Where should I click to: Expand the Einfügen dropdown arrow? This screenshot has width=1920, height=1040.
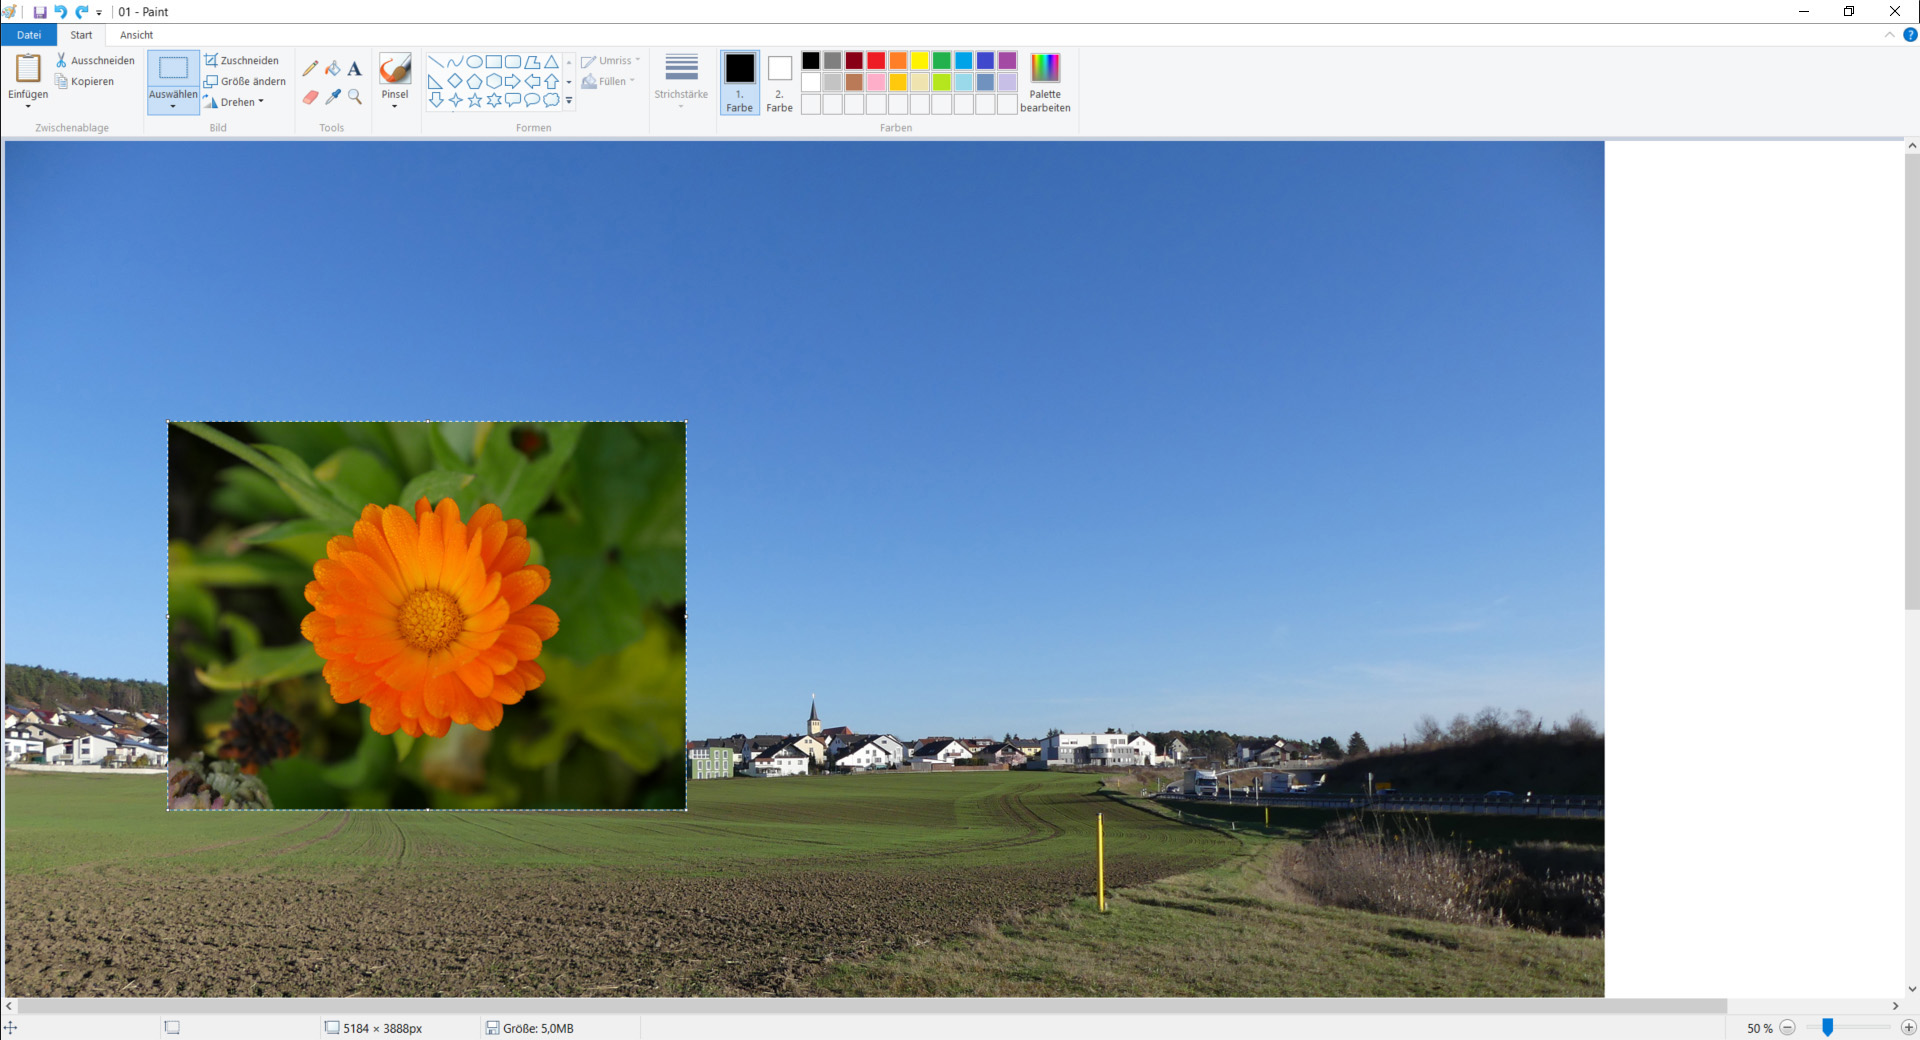pos(28,106)
